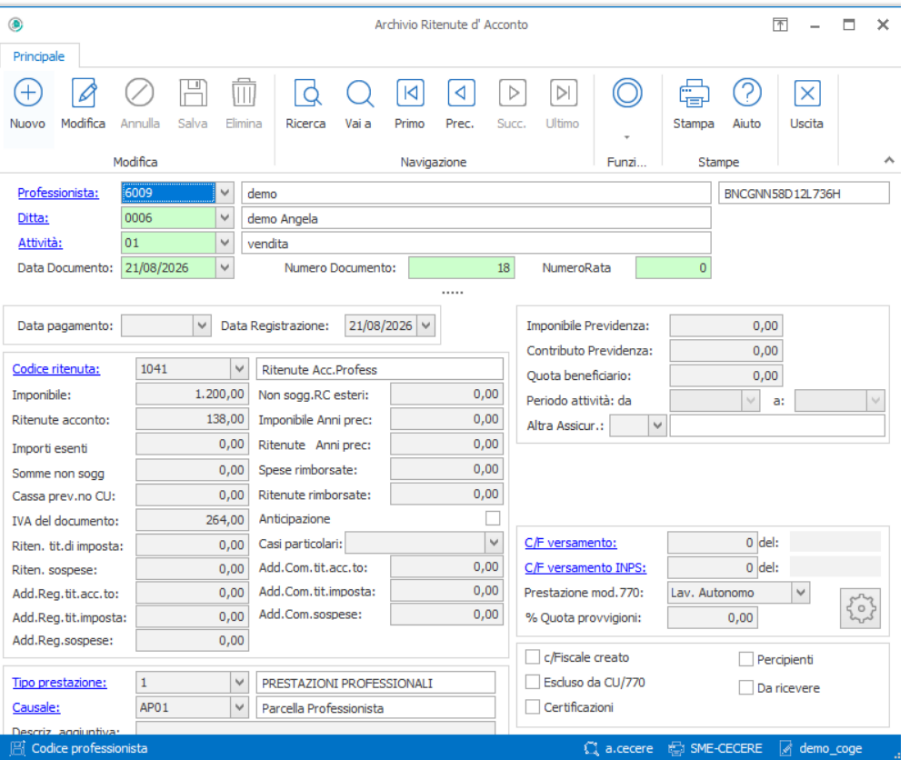Viewport: 901px width, 760px height.
Task: Click the Ultimo last record icon
Action: pos(563,92)
